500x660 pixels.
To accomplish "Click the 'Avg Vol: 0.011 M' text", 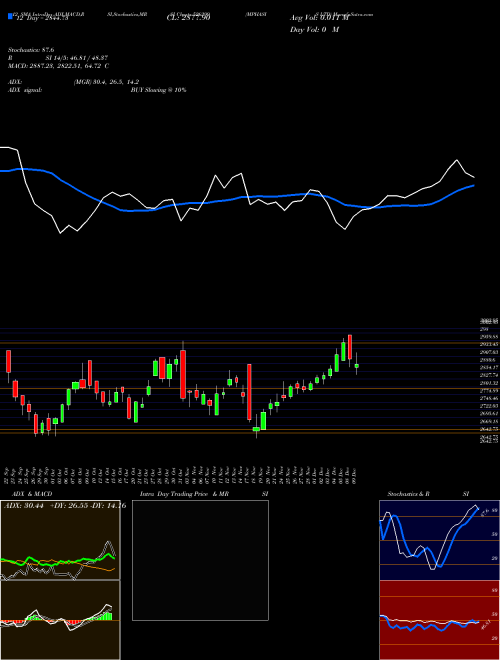I will (319, 18).
